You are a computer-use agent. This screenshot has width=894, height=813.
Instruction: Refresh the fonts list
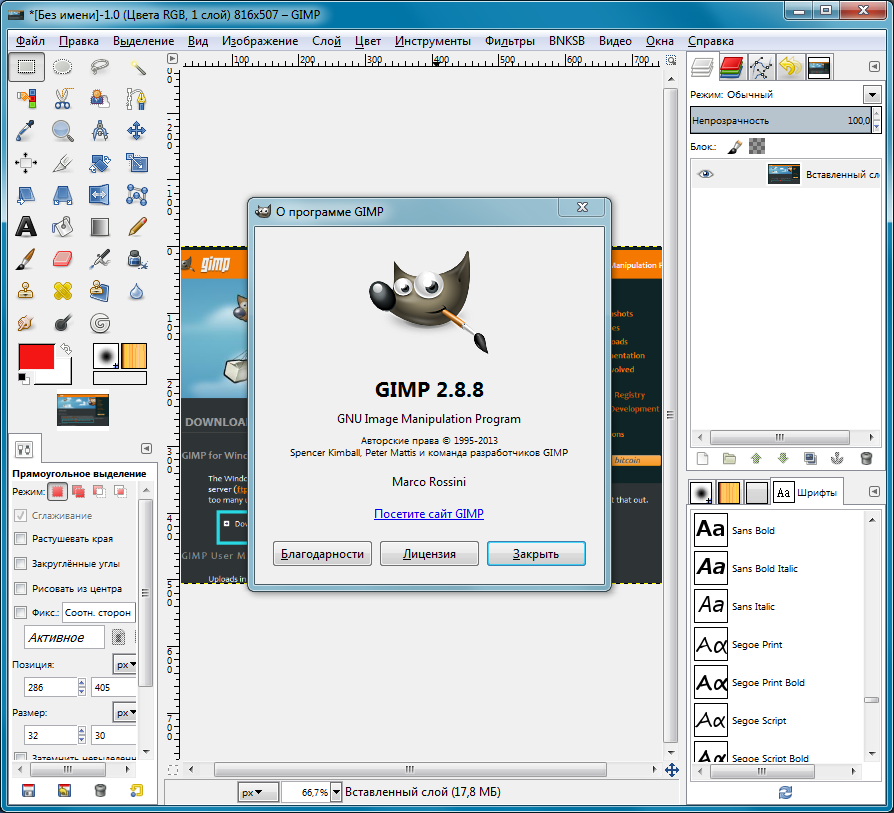tap(785, 792)
